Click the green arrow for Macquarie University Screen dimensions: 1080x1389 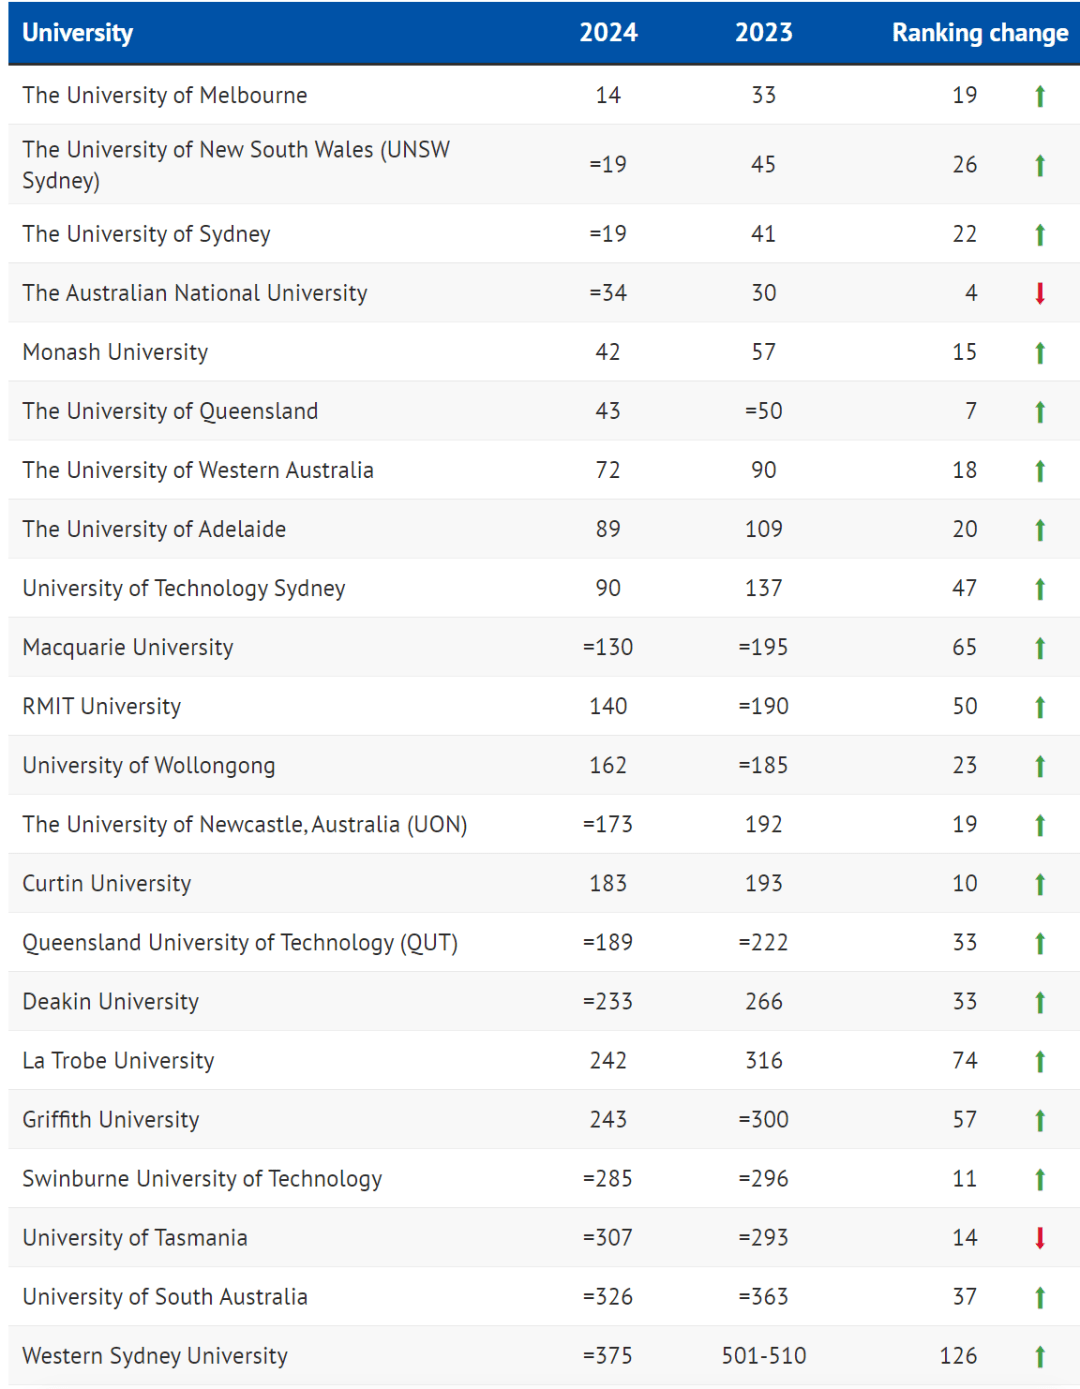click(x=1040, y=648)
